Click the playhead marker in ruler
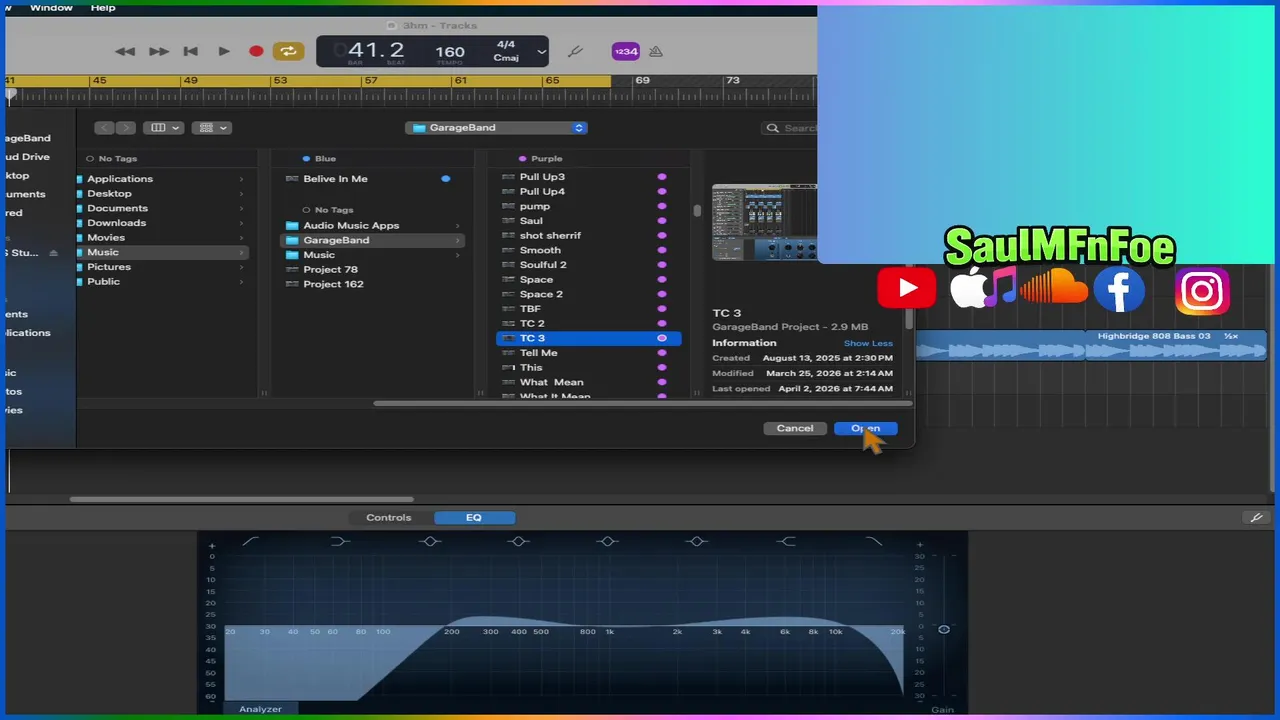Screen dimensions: 1280x720 [11, 95]
